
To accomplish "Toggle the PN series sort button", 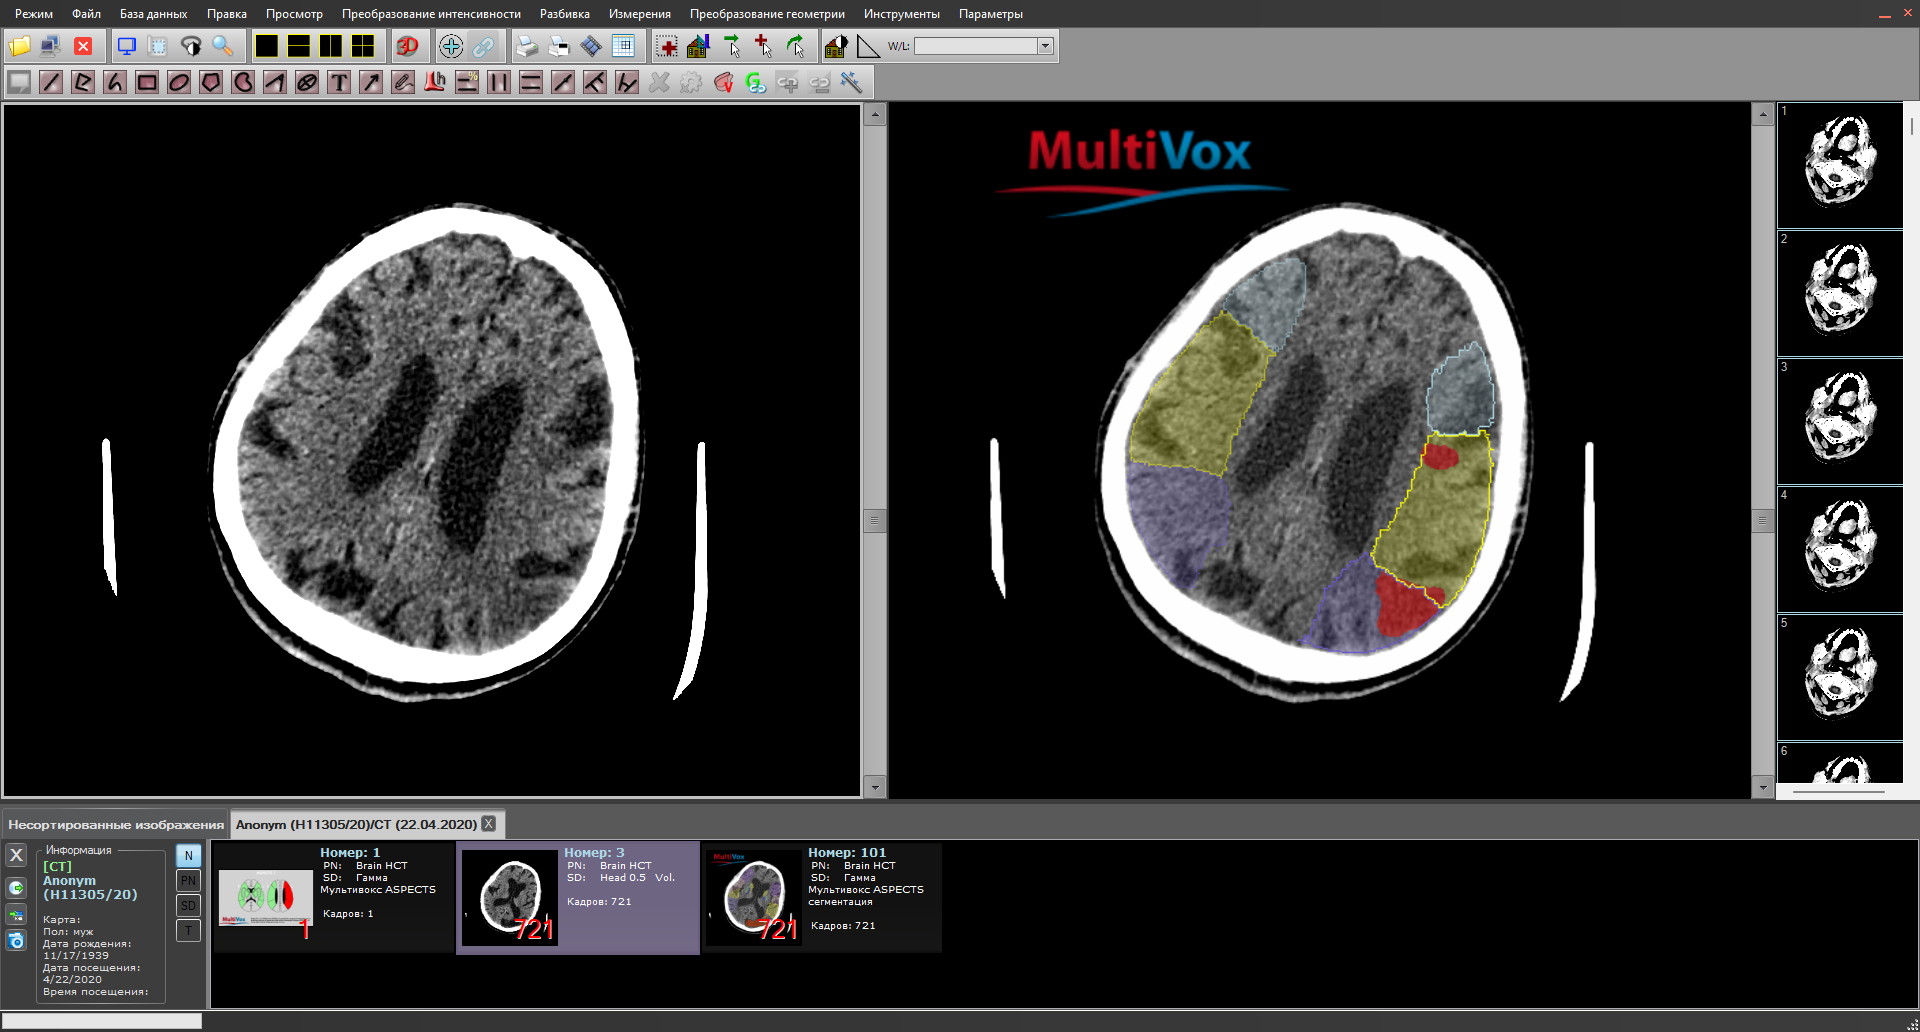I will point(188,881).
